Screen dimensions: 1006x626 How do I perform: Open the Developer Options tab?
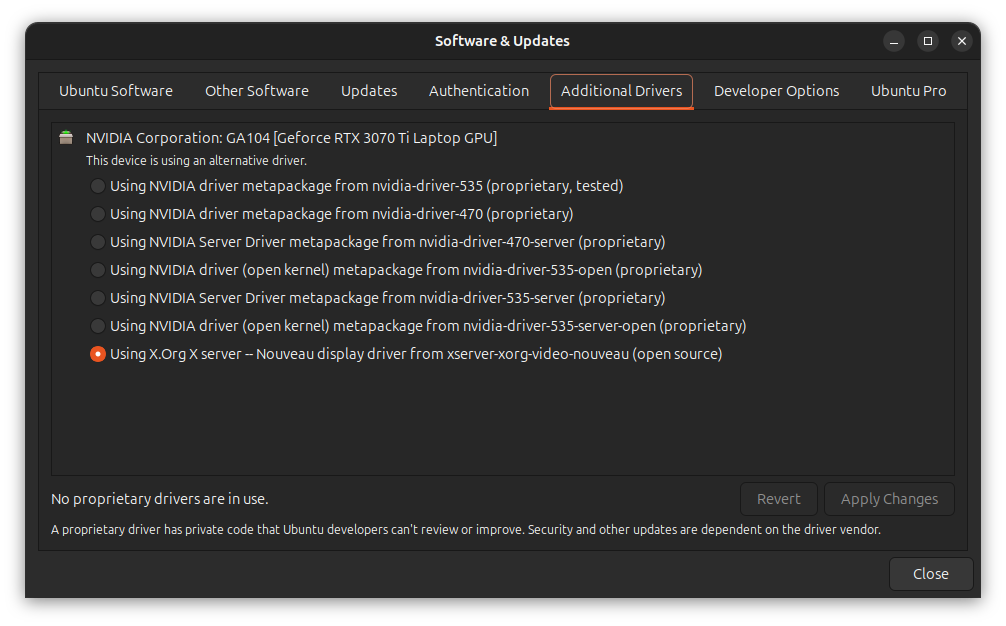point(777,90)
